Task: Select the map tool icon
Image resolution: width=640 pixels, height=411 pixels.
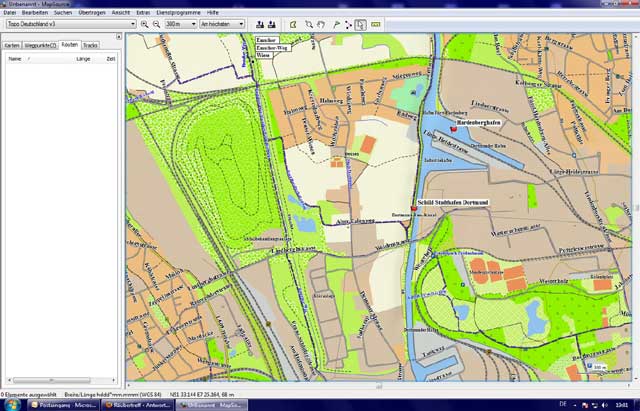Action: pyautogui.click(x=293, y=23)
